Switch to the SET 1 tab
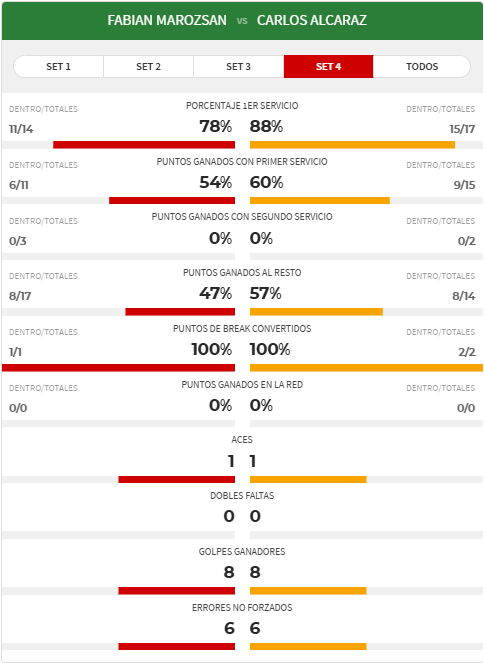Screen dimensions: 484x663 click(x=58, y=66)
